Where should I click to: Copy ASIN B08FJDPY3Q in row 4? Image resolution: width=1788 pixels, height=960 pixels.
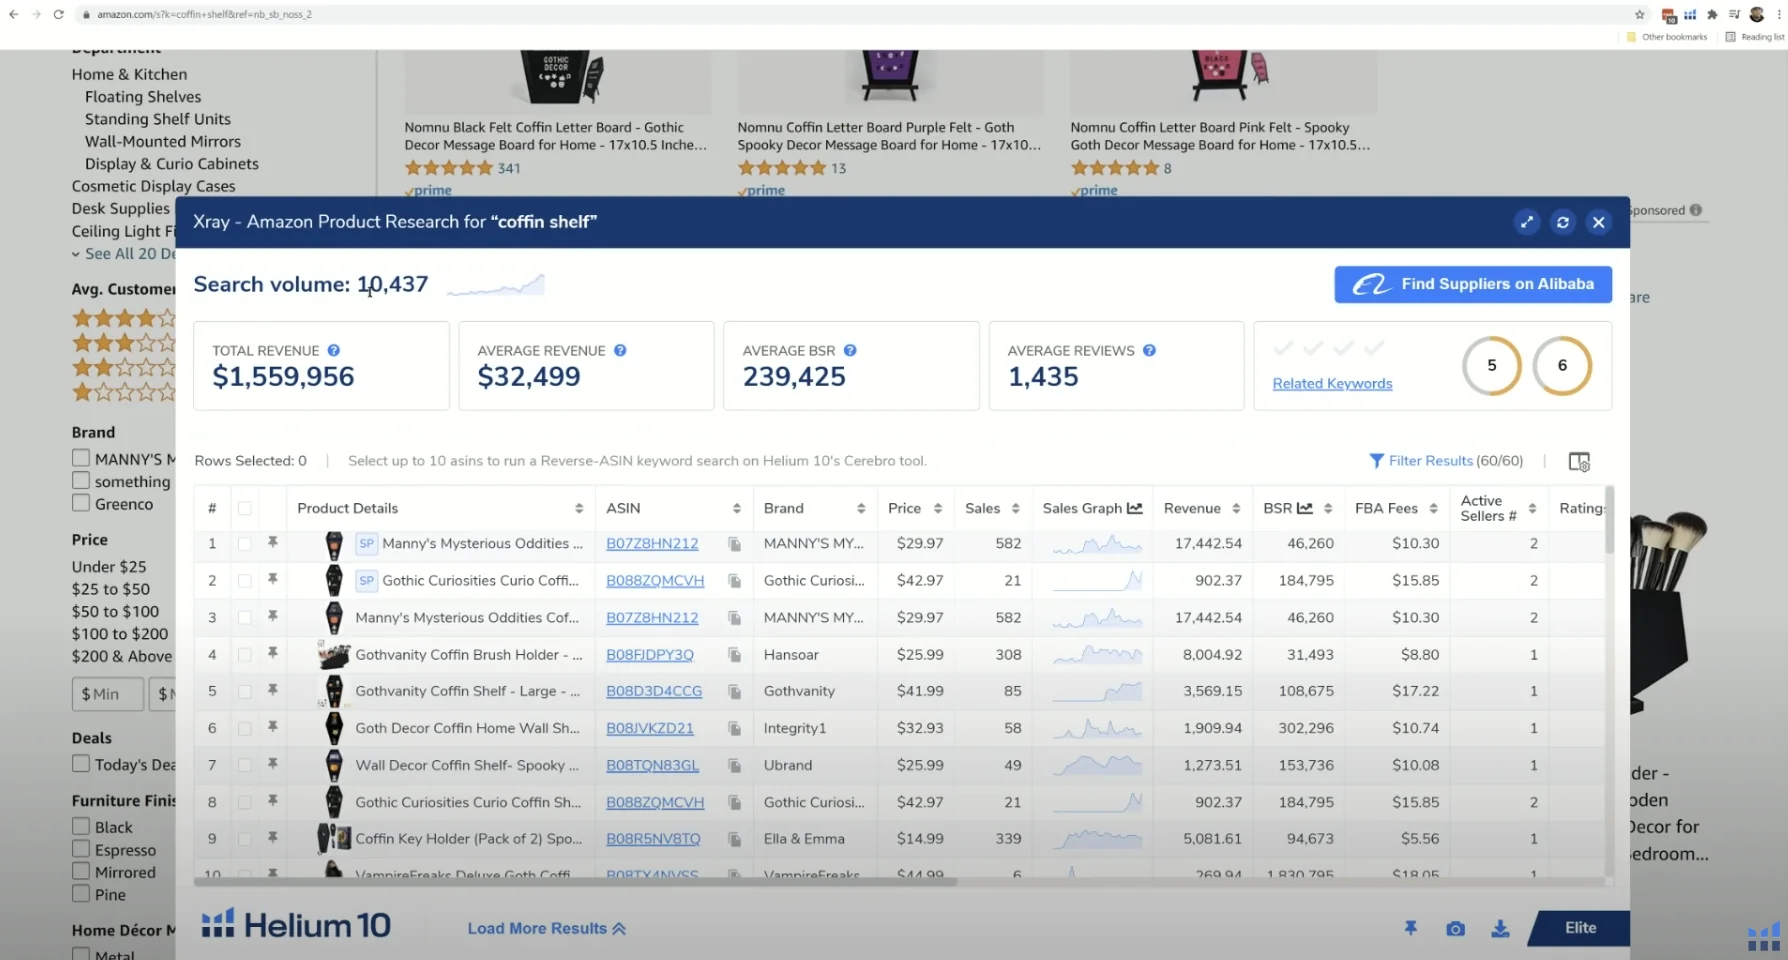[734, 655]
